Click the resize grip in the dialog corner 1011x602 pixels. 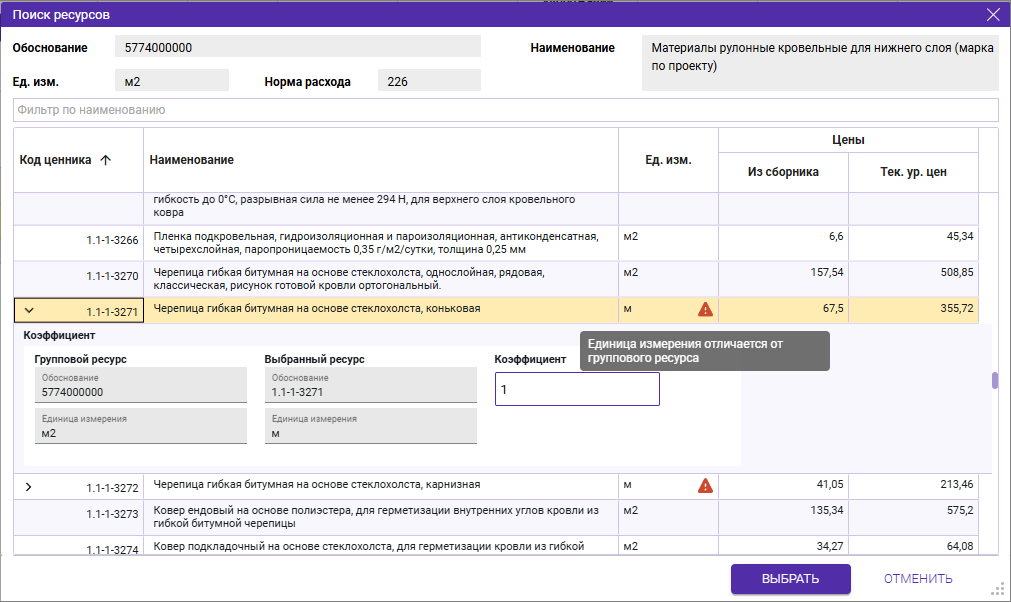(996, 588)
